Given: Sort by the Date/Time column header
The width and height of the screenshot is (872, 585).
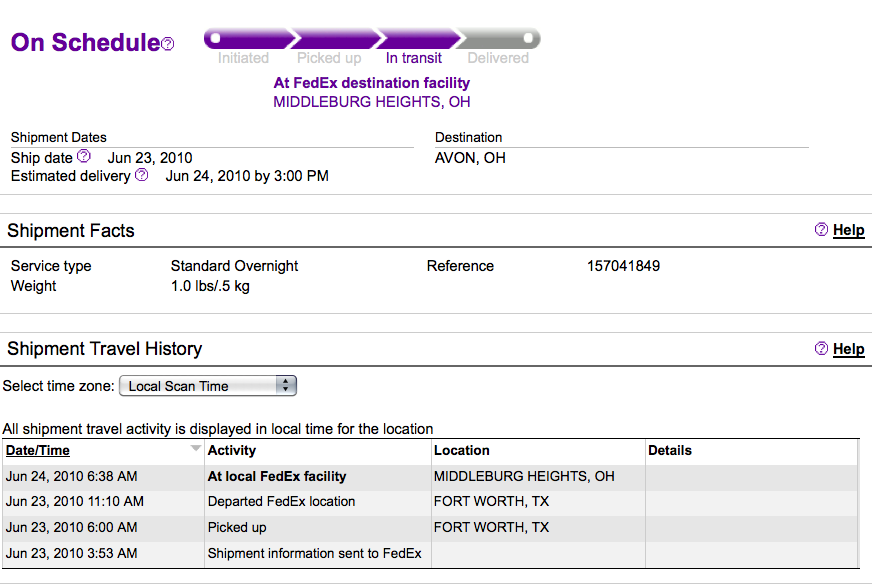Looking at the screenshot, I should (38, 450).
